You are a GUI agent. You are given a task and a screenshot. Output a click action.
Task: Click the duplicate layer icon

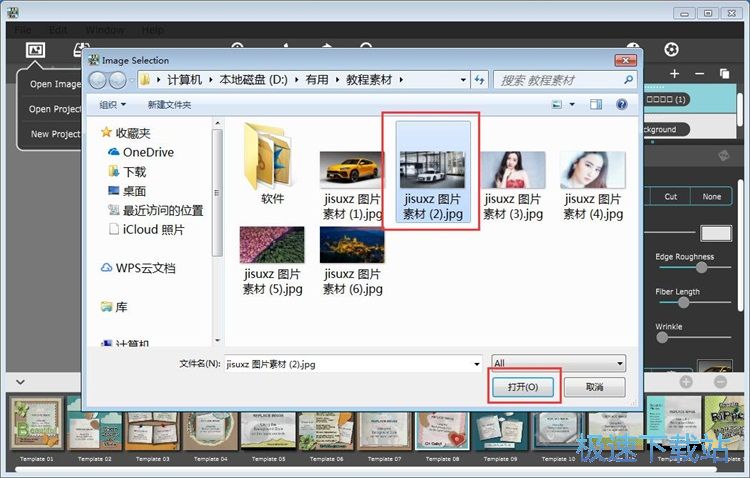pyautogui.click(x=724, y=74)
